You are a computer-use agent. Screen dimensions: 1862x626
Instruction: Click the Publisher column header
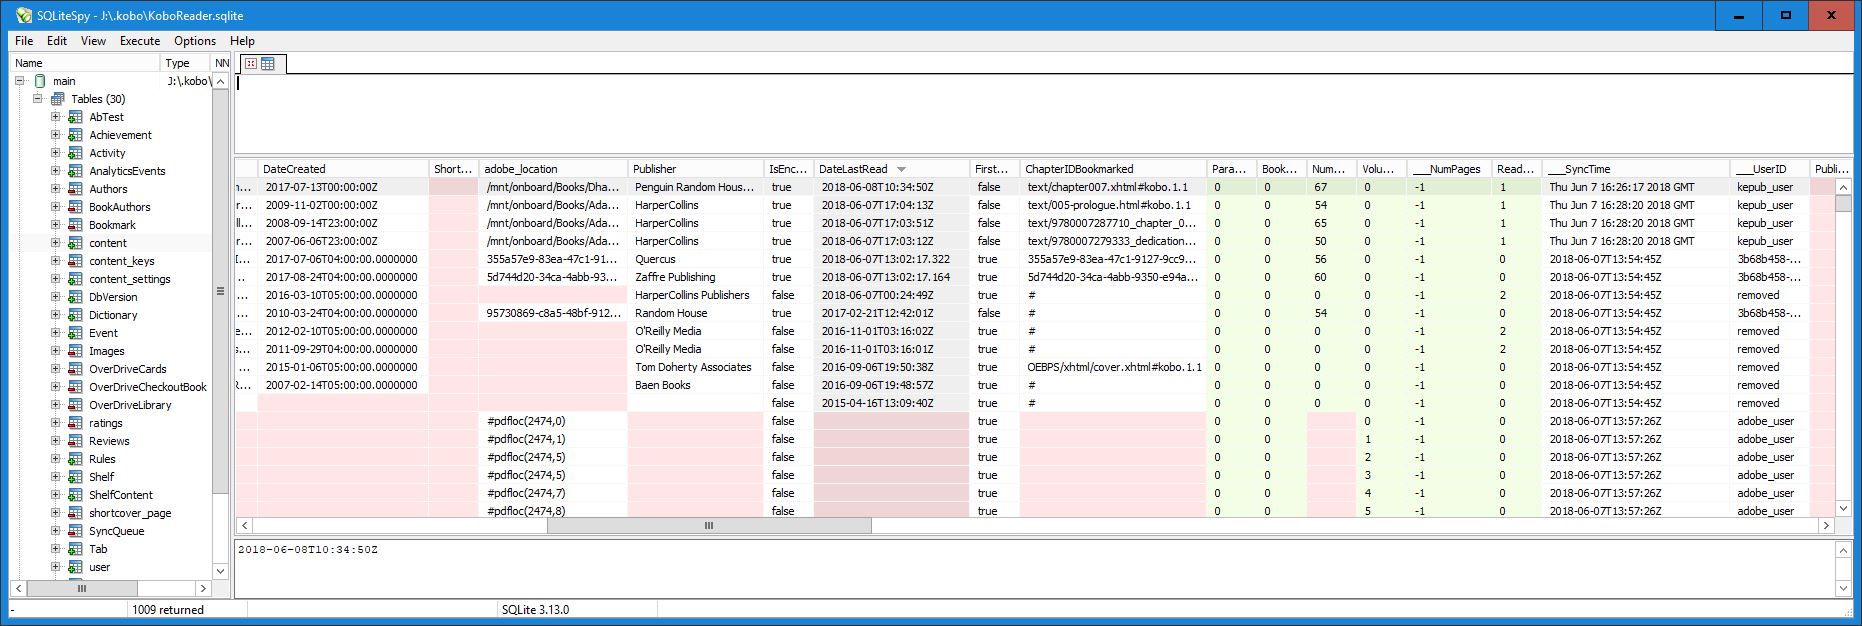[695, 169]
